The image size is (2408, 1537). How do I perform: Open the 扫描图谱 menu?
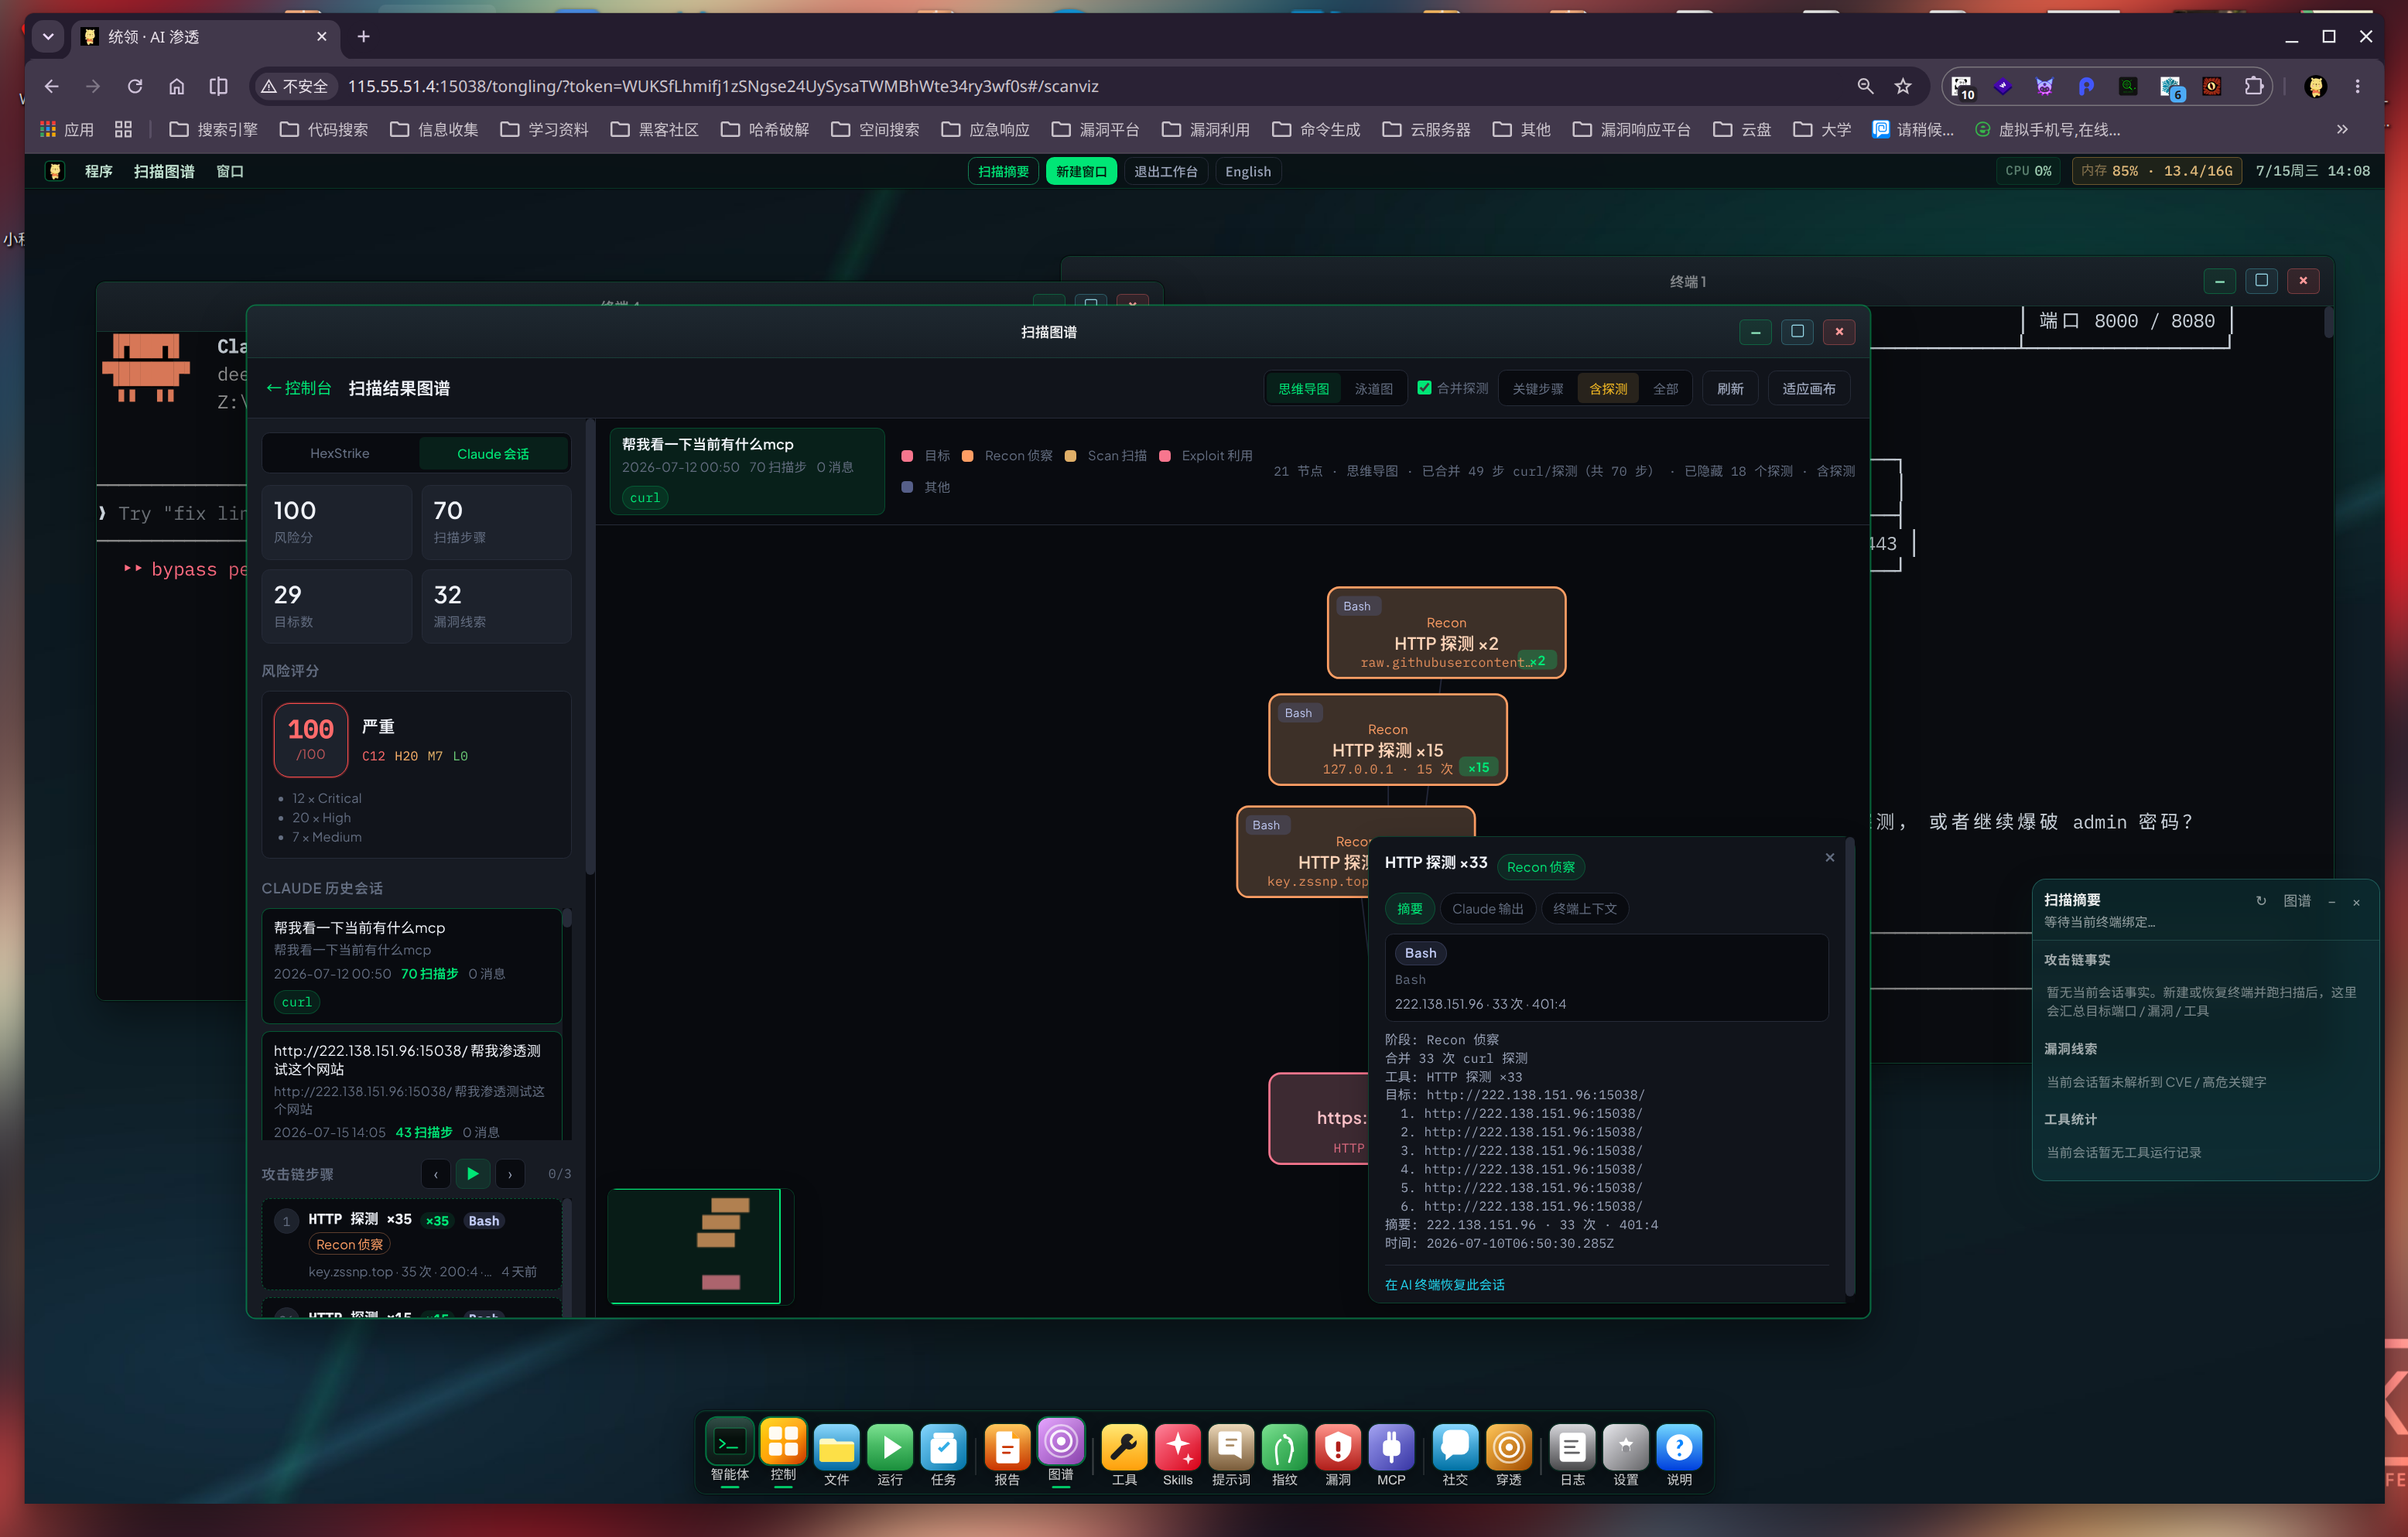click(164, 171)
